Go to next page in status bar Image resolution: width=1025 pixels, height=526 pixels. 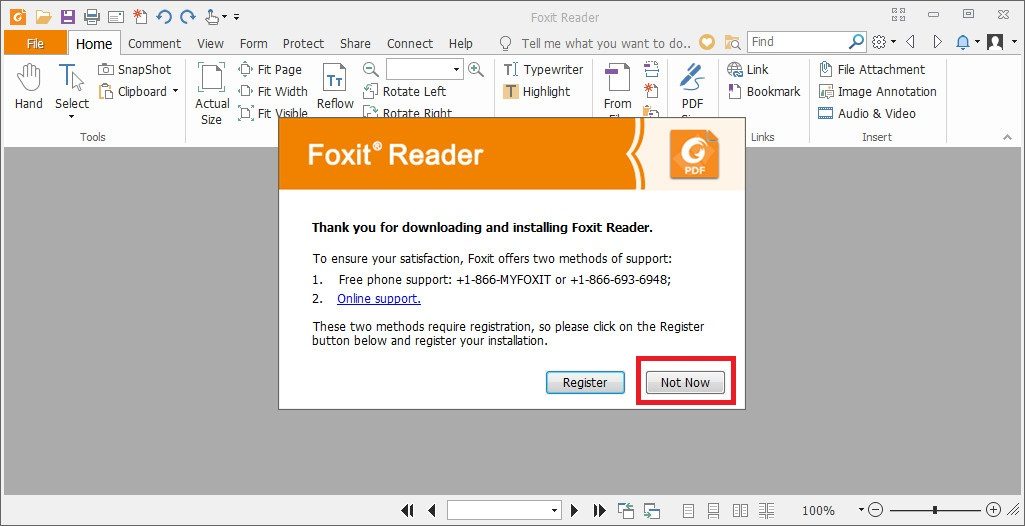click(575, 510)
